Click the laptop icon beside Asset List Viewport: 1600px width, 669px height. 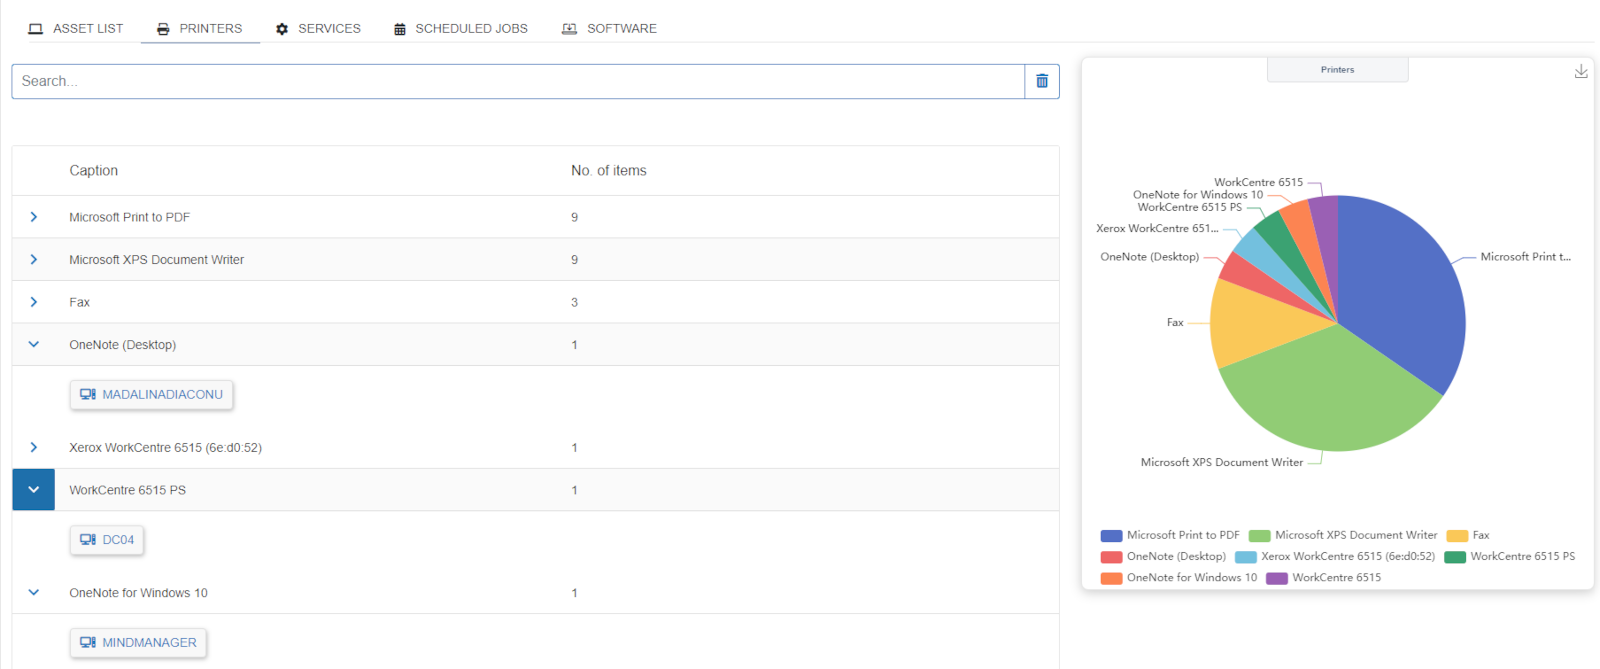point(36,29)
